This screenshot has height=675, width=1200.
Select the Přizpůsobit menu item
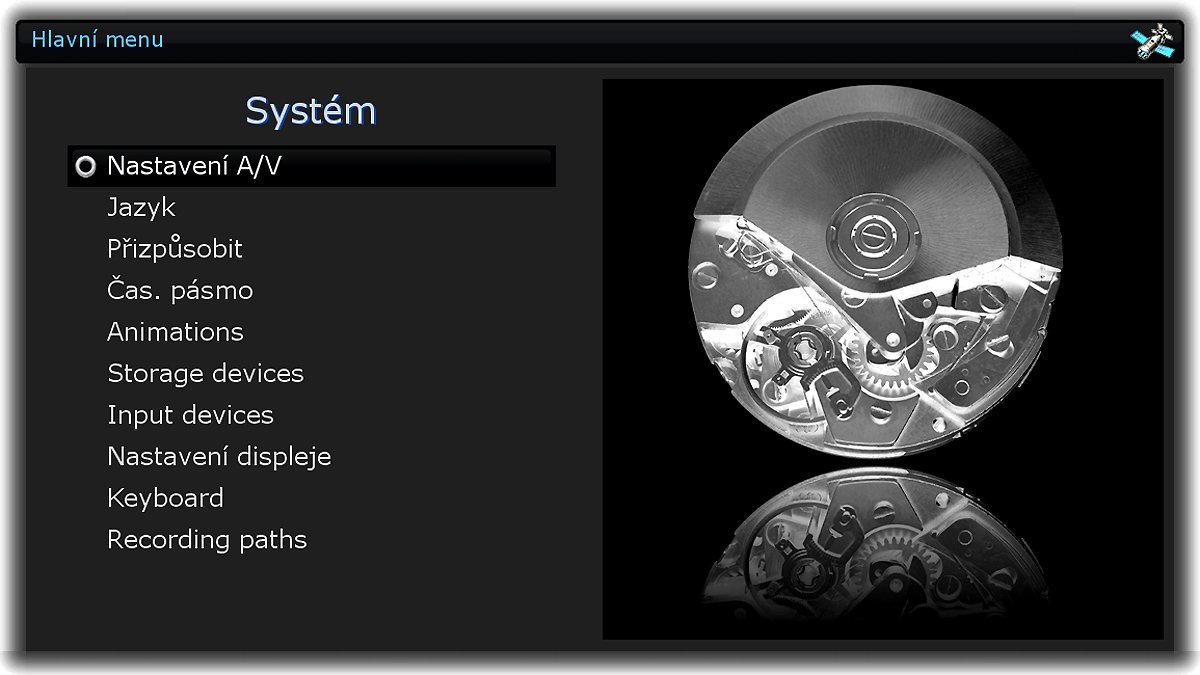(175, 249)
